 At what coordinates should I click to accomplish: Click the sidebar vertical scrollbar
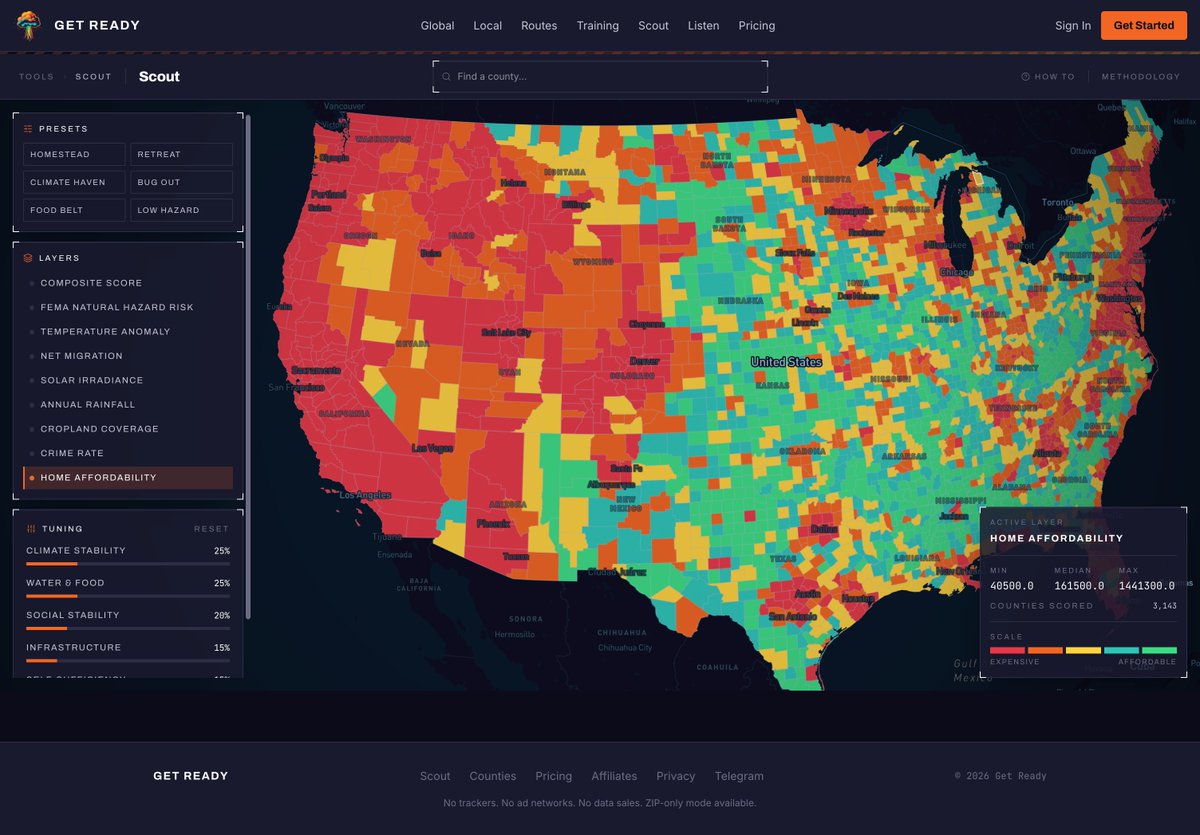248,367
